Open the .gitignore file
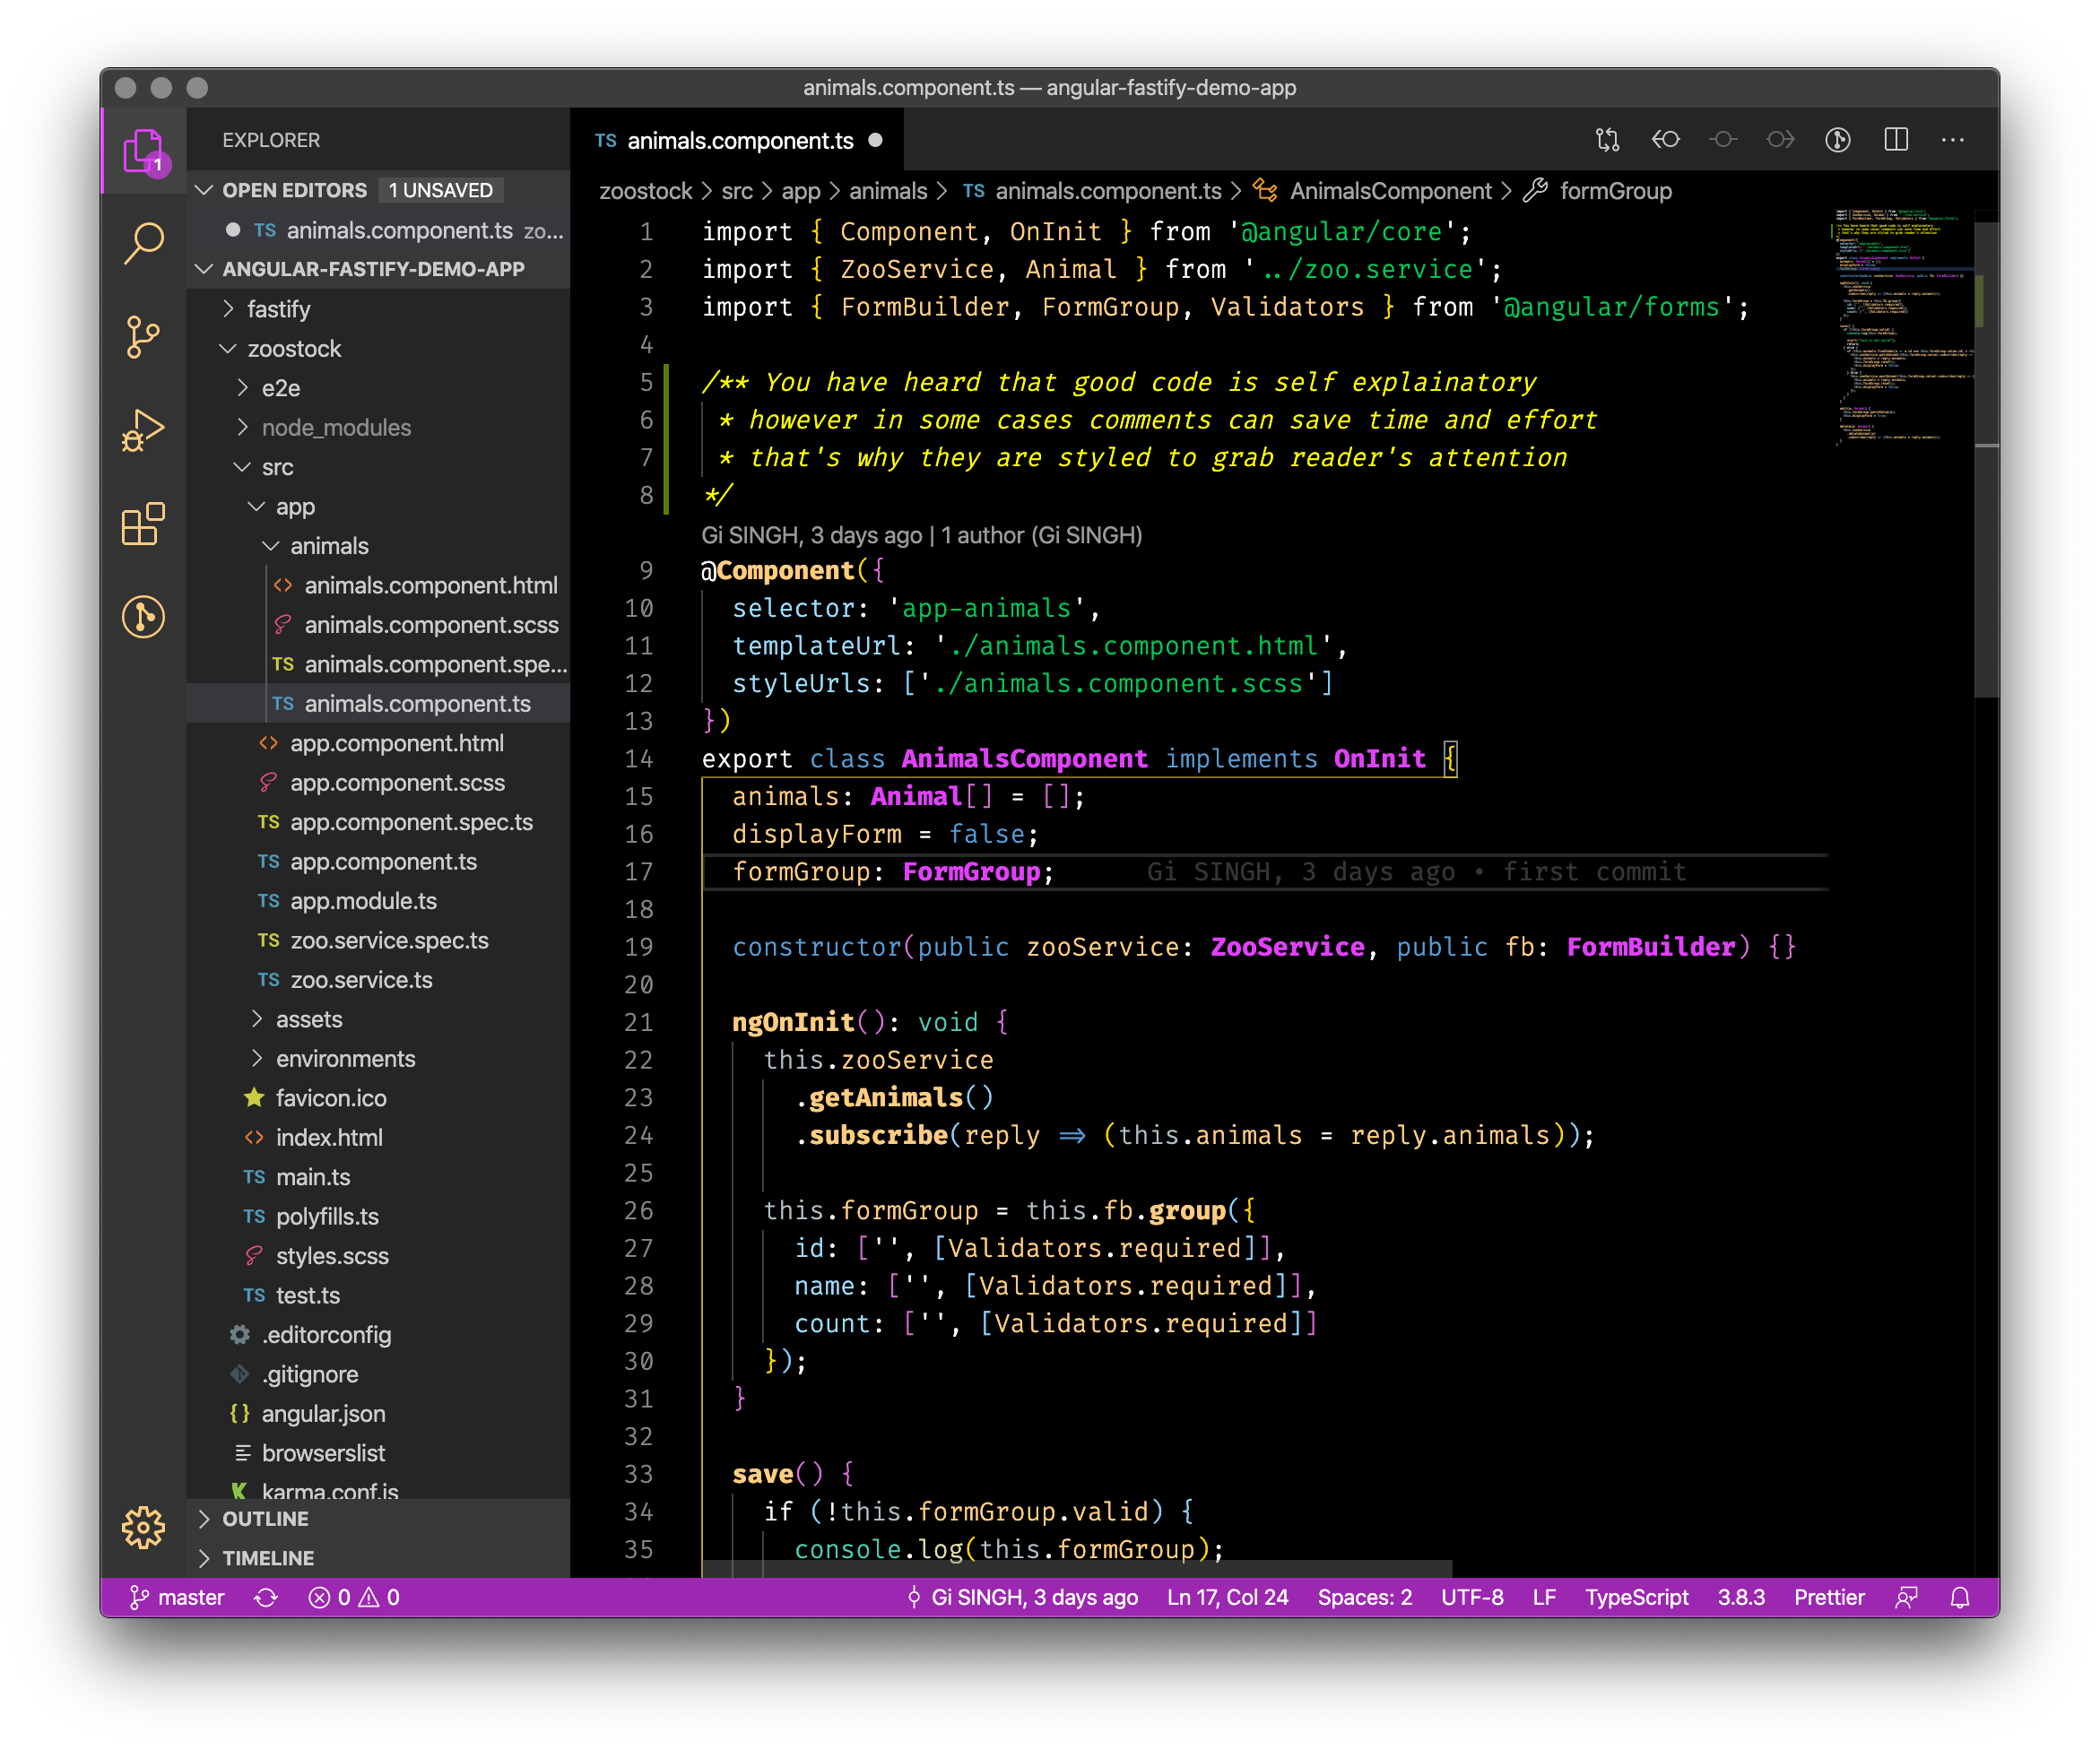 (x=379, y=1374)
